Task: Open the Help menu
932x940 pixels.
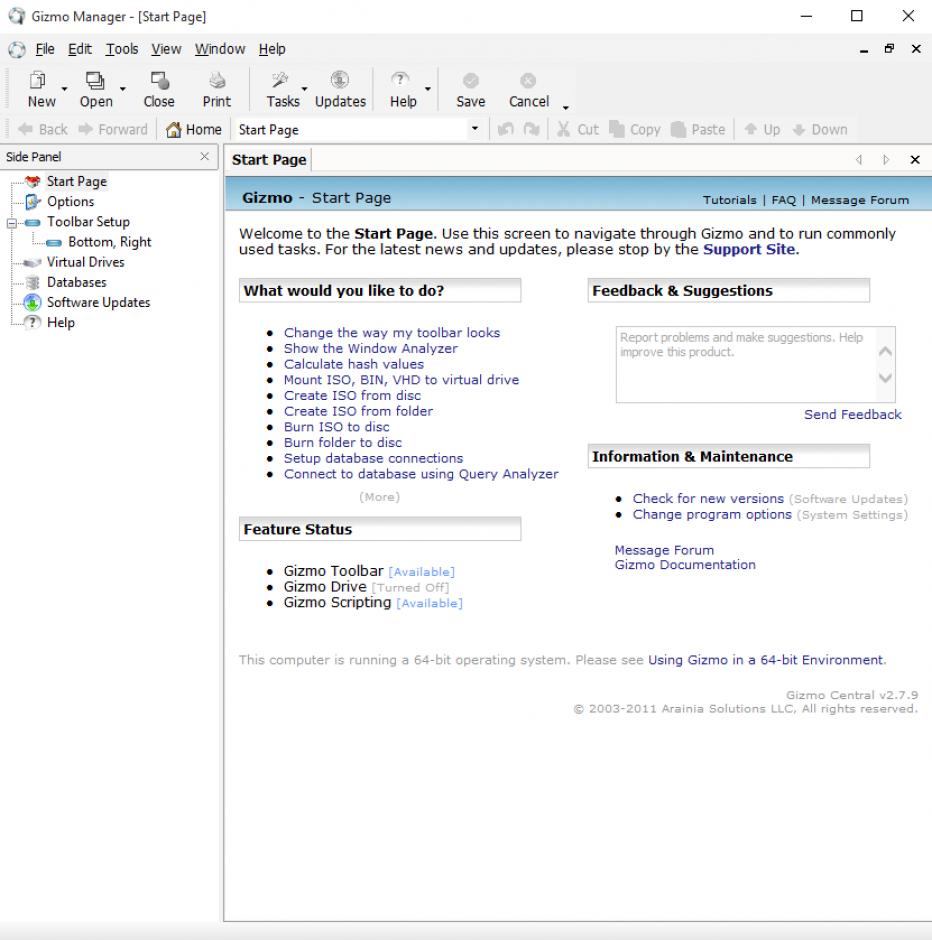Action: click(272, 49)
